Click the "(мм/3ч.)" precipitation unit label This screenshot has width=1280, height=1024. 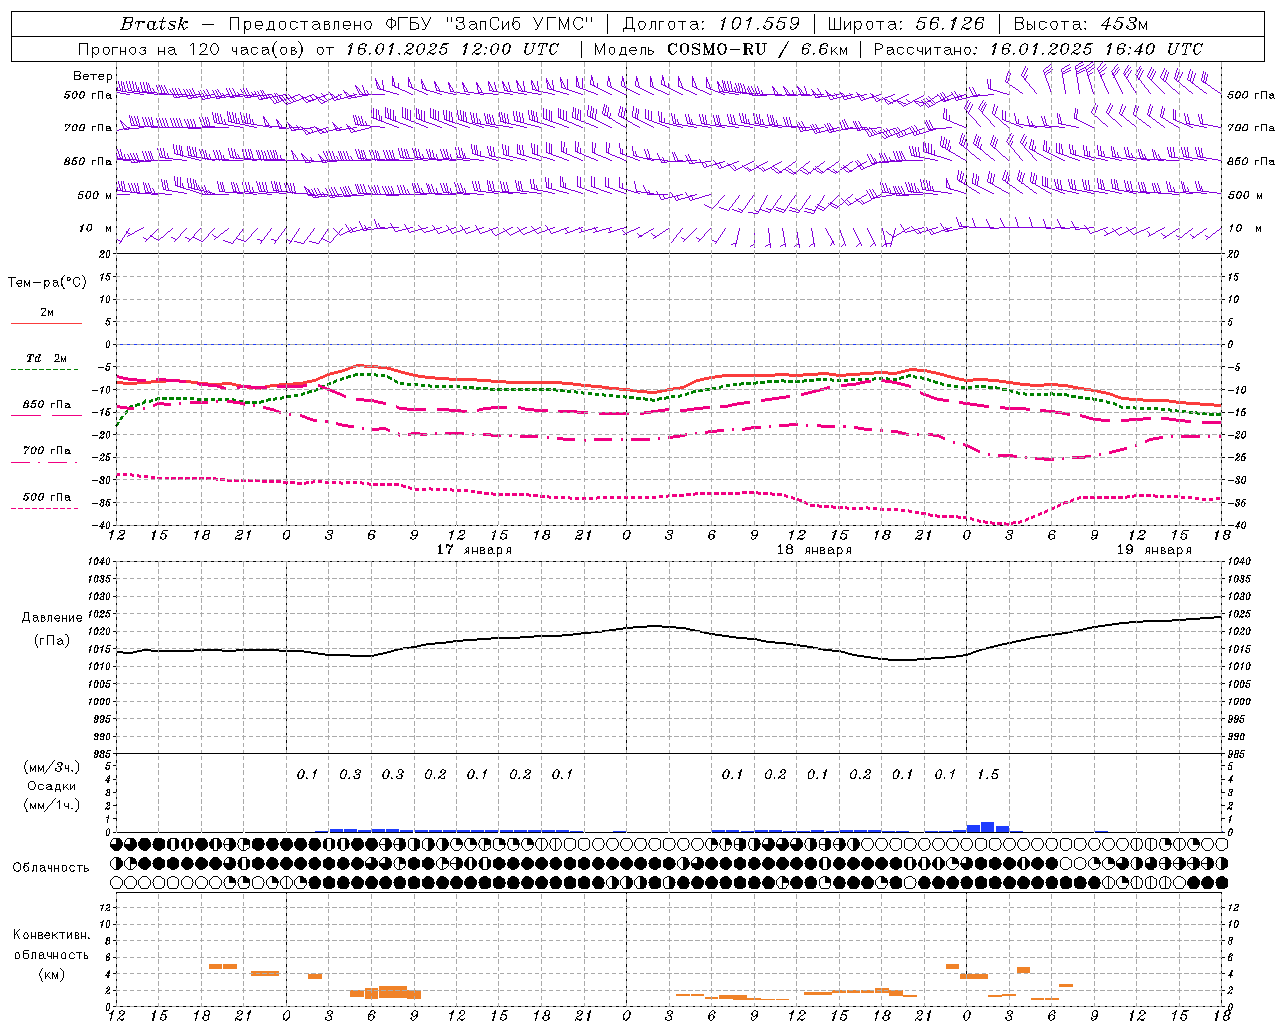51,767
